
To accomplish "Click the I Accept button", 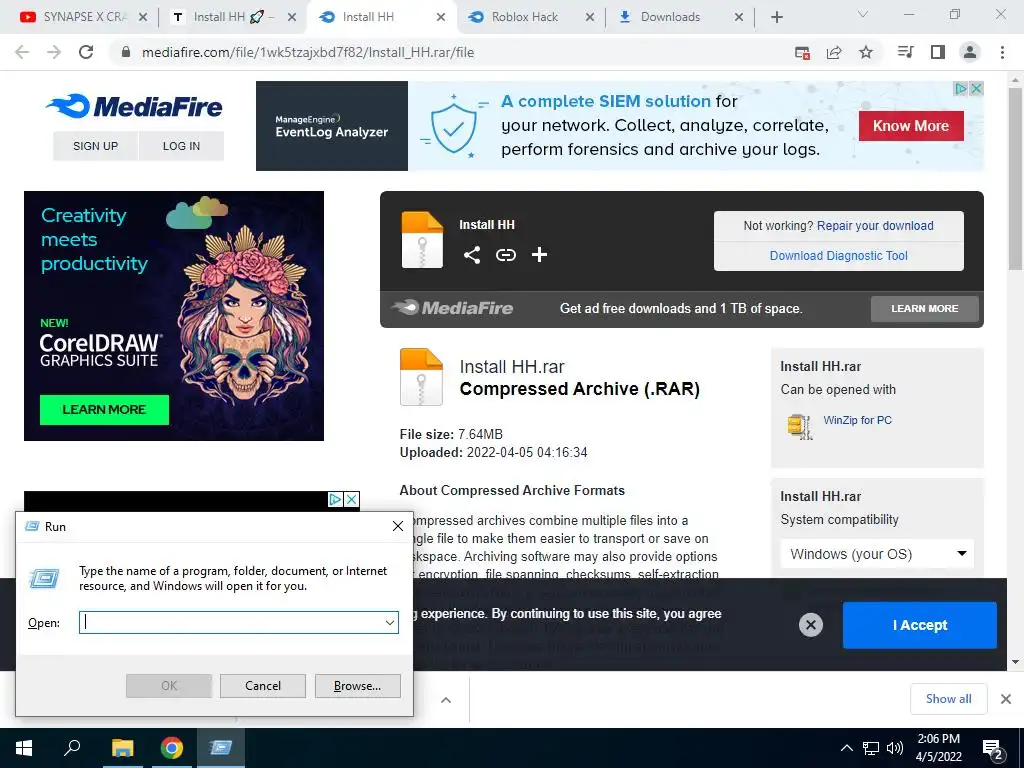I will pyautogui.click(x=920, y=625).
